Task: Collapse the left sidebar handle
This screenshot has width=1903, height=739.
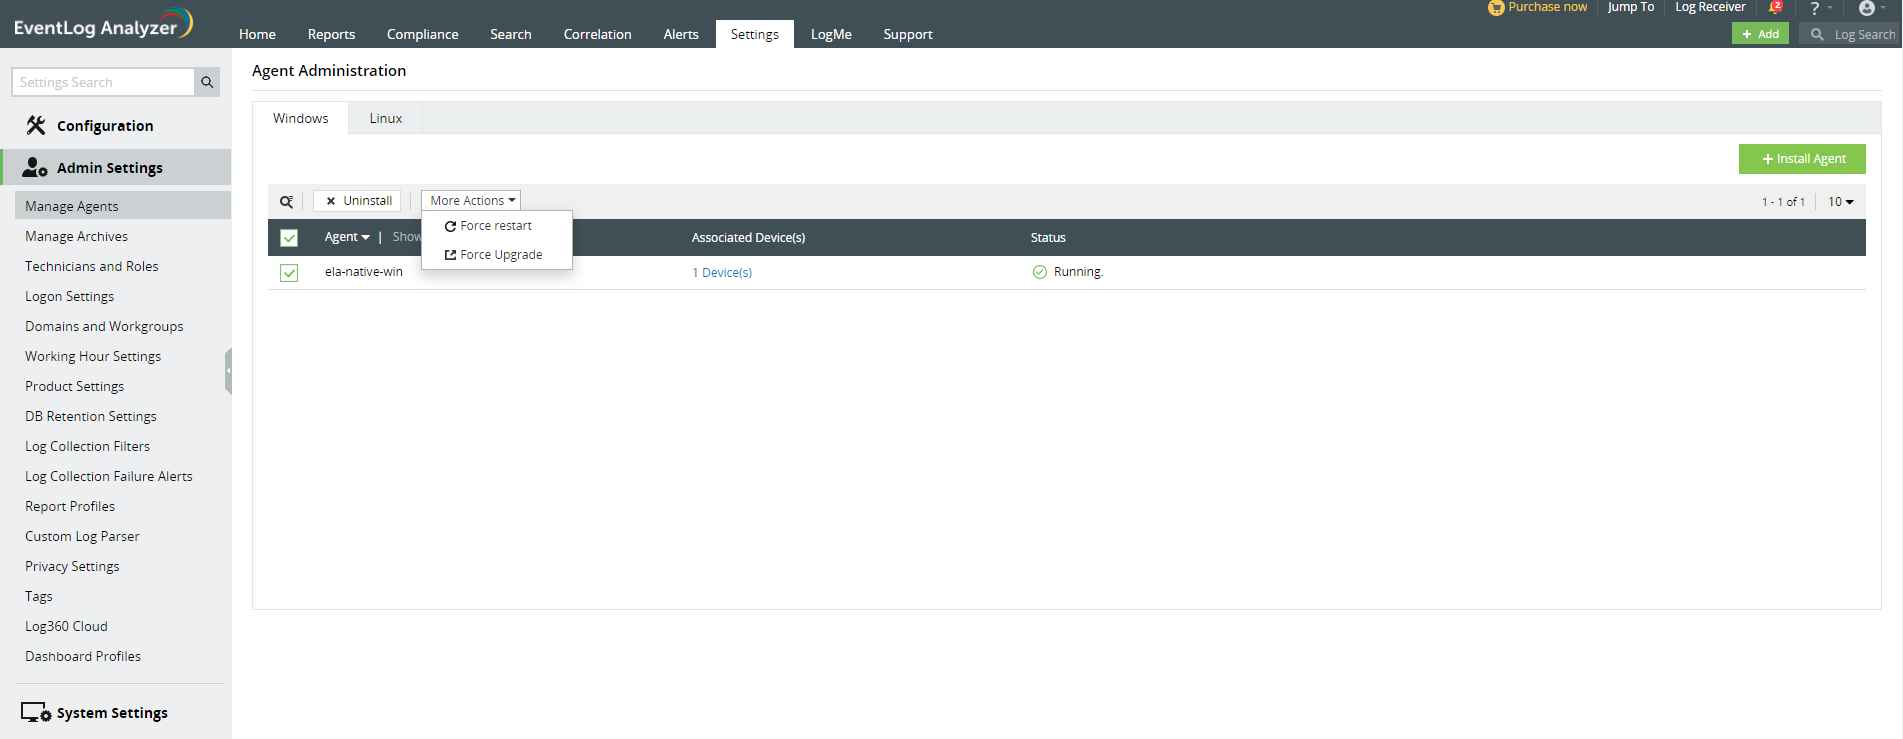Action: [x=228, y=371]
